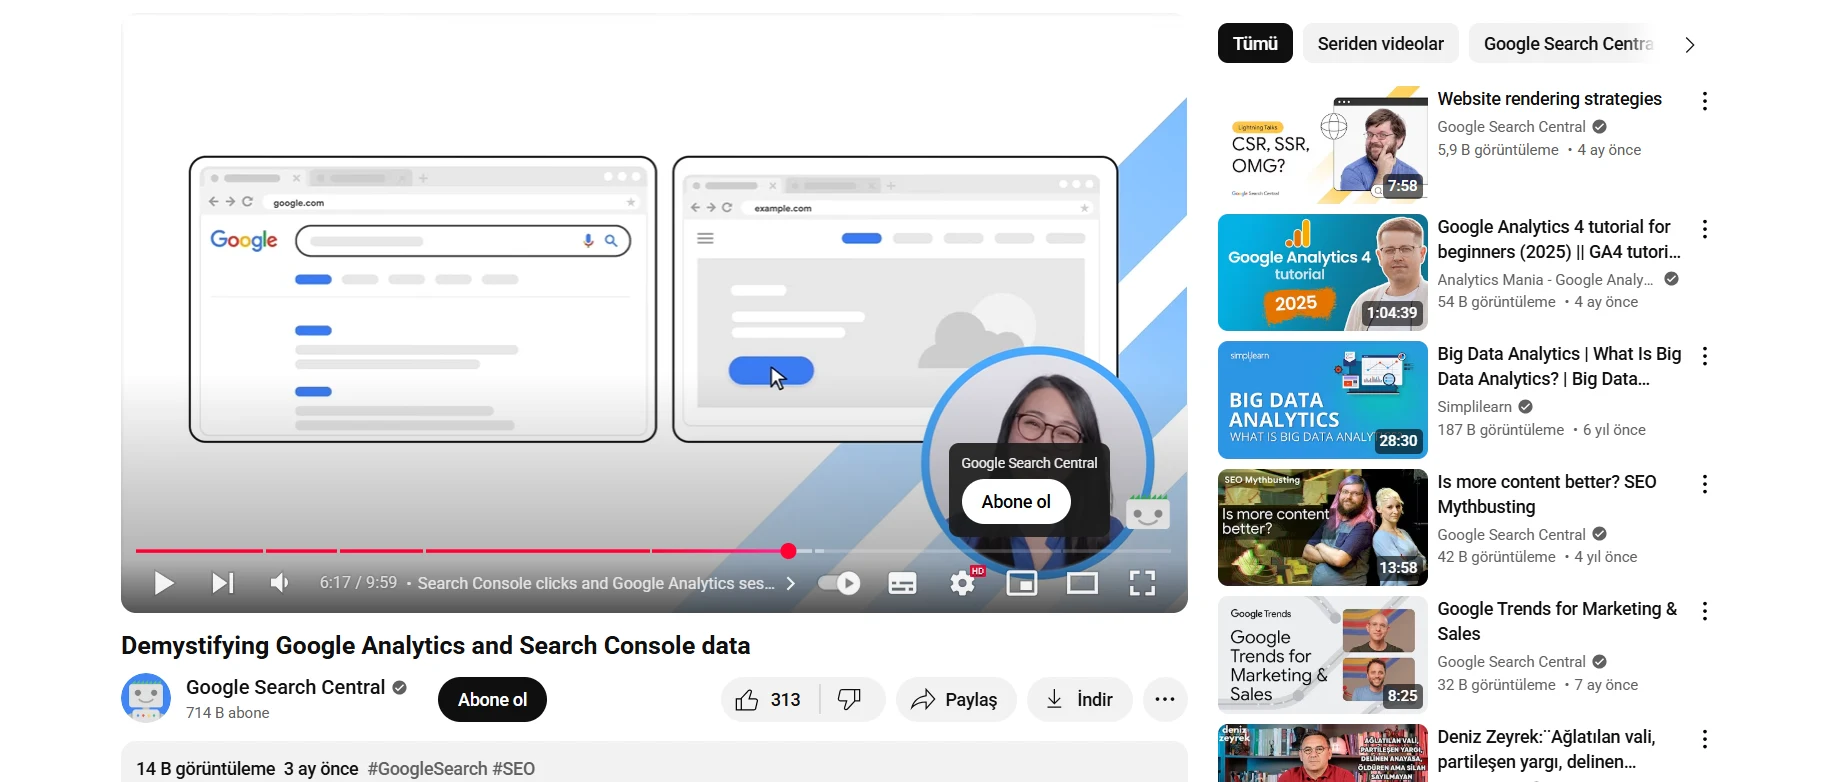This screenshot has width=1828, height=782.
Task: Toggle subtitles in the player
Action: [x=902, y=583]
